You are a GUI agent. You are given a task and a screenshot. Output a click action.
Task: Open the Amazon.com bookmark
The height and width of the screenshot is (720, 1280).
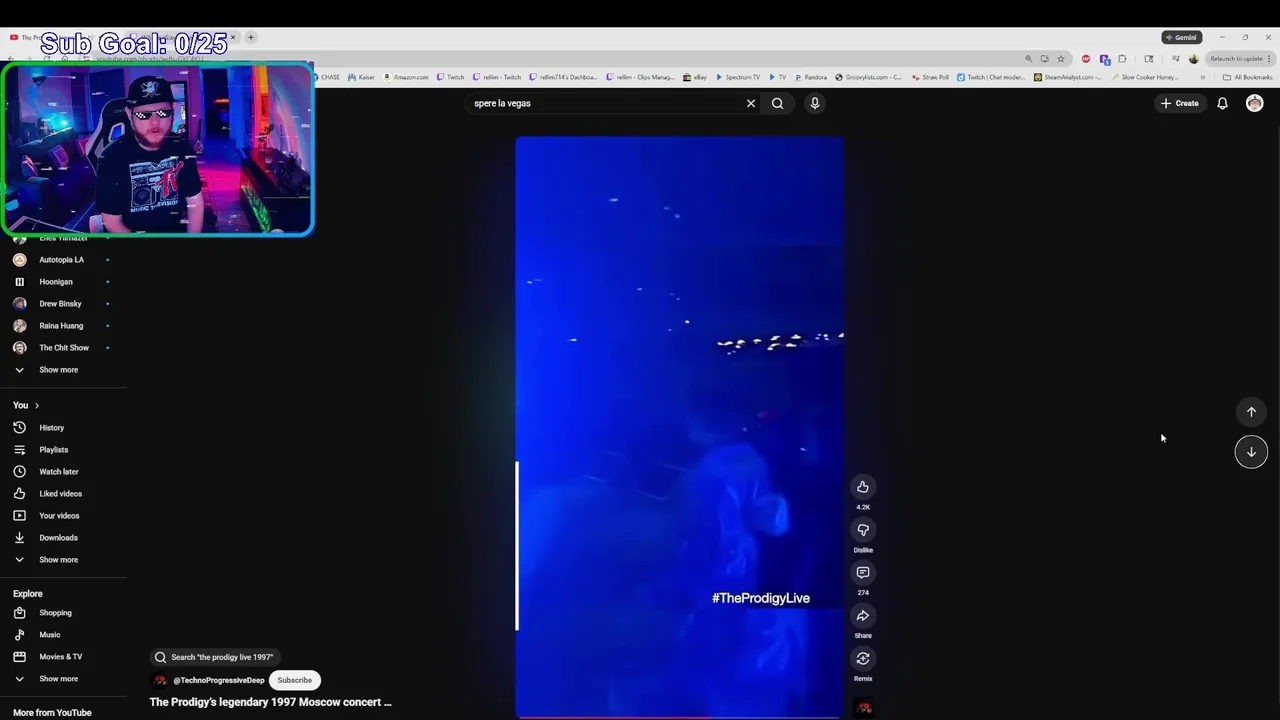[x=406, y=77]
